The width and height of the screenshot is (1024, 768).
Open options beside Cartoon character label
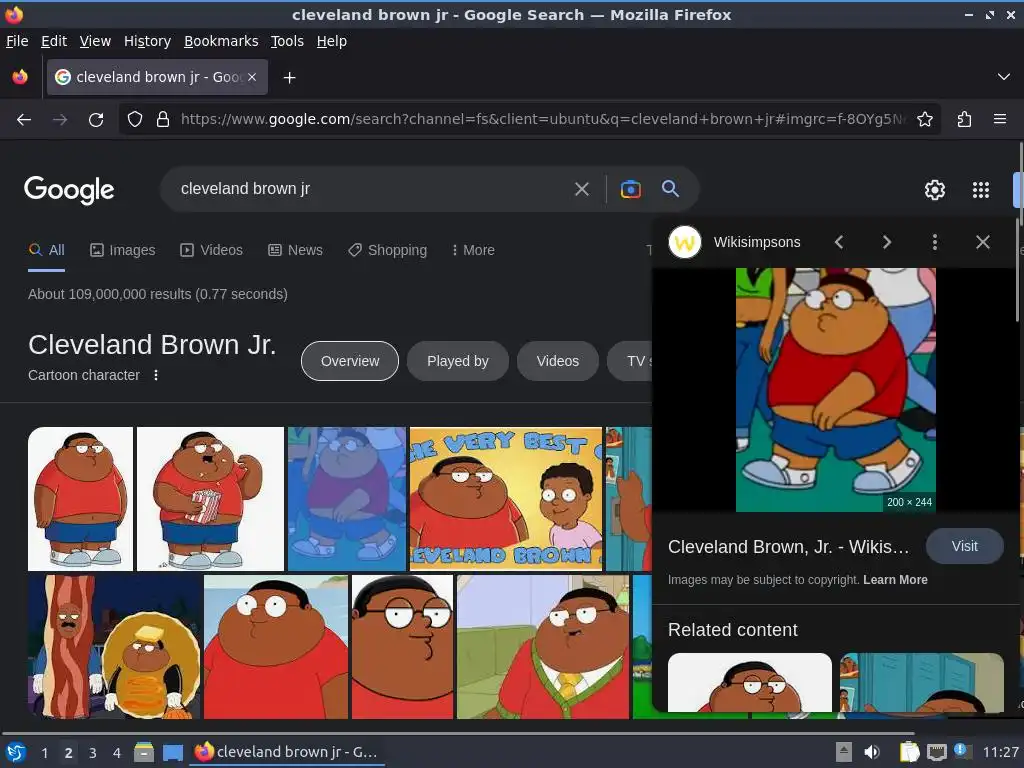(155, 376)
